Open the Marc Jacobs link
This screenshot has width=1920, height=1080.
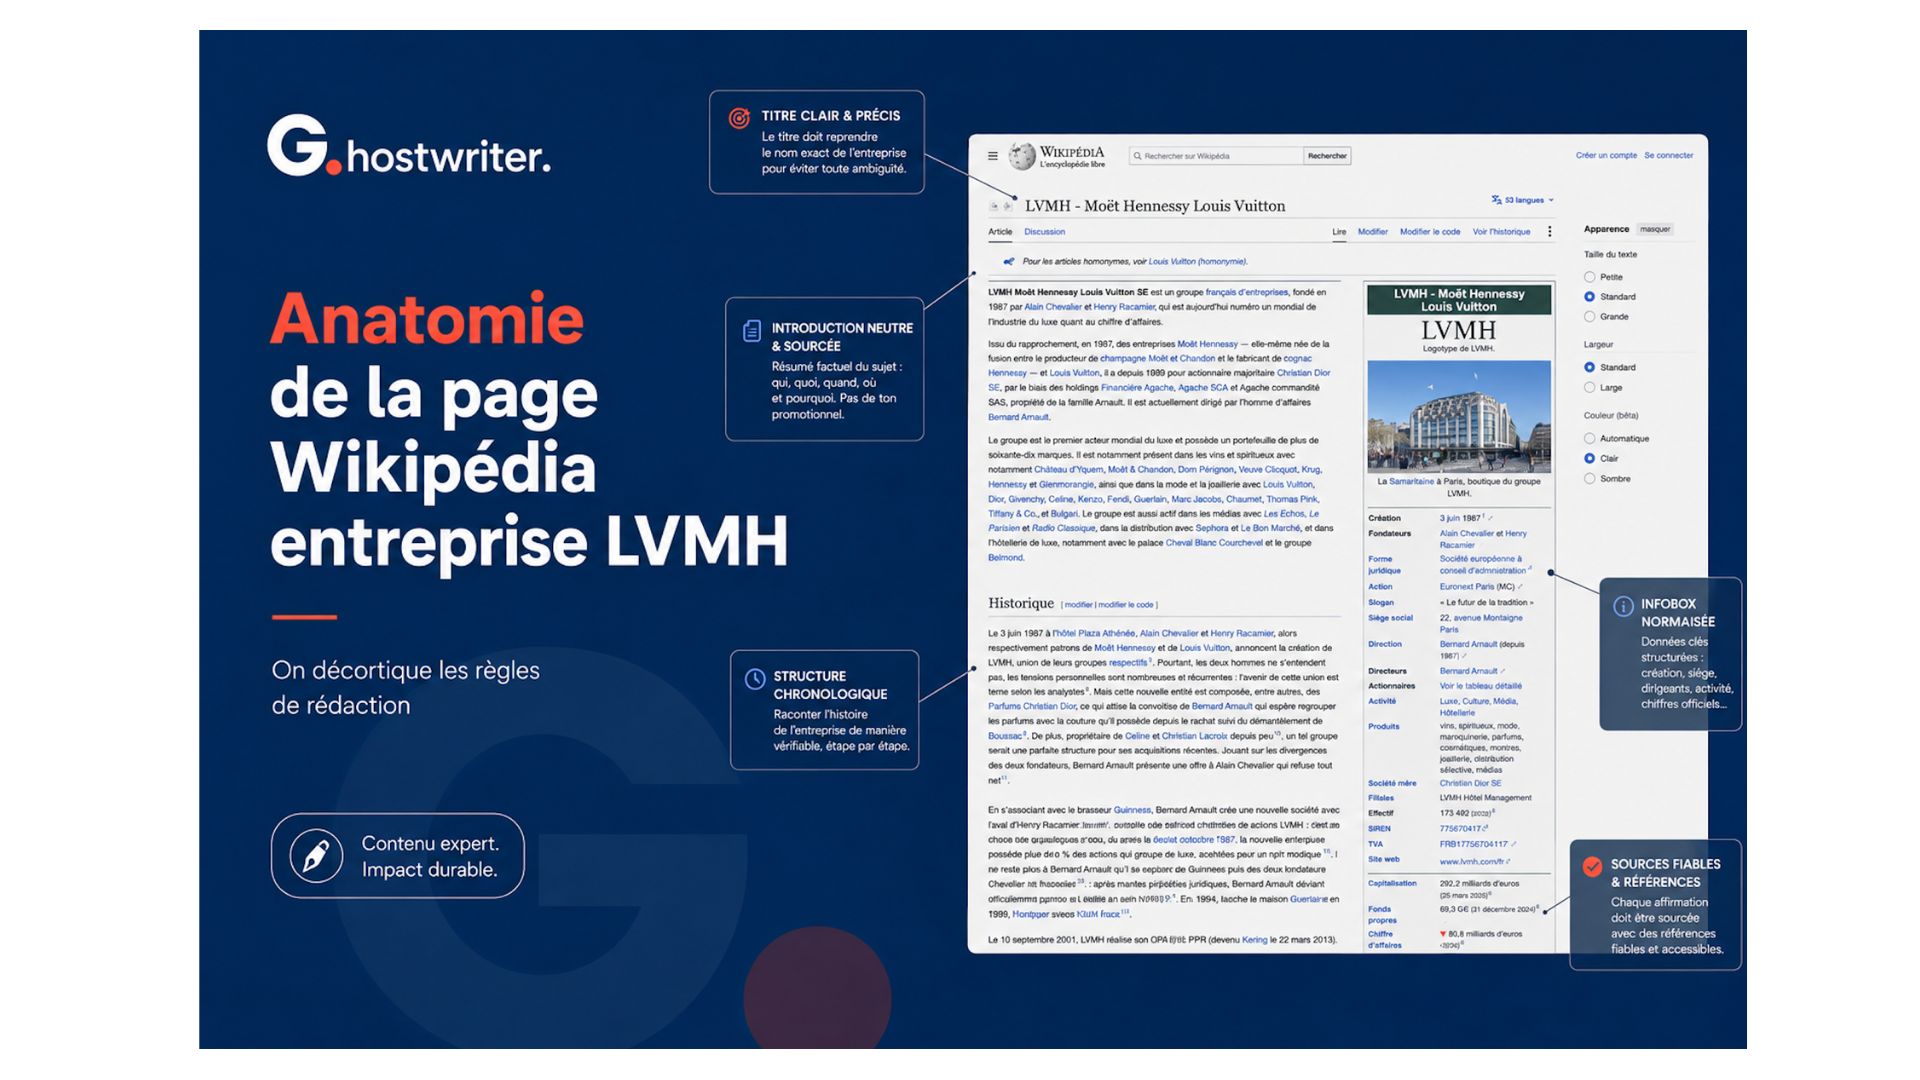(1196, 500)
